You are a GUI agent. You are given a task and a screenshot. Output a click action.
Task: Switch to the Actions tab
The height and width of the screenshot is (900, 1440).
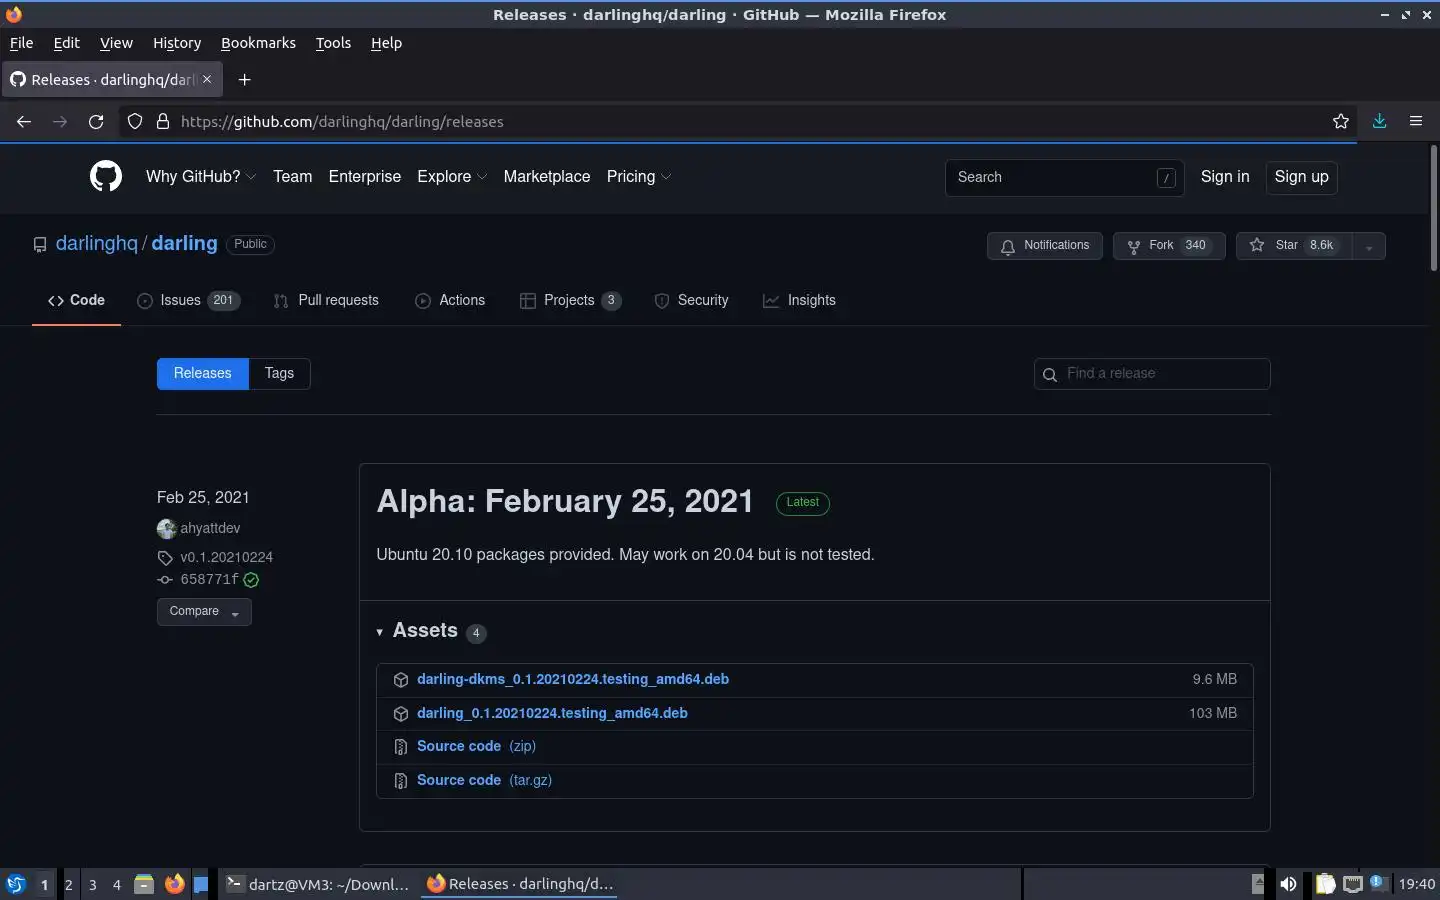(450, 300)
